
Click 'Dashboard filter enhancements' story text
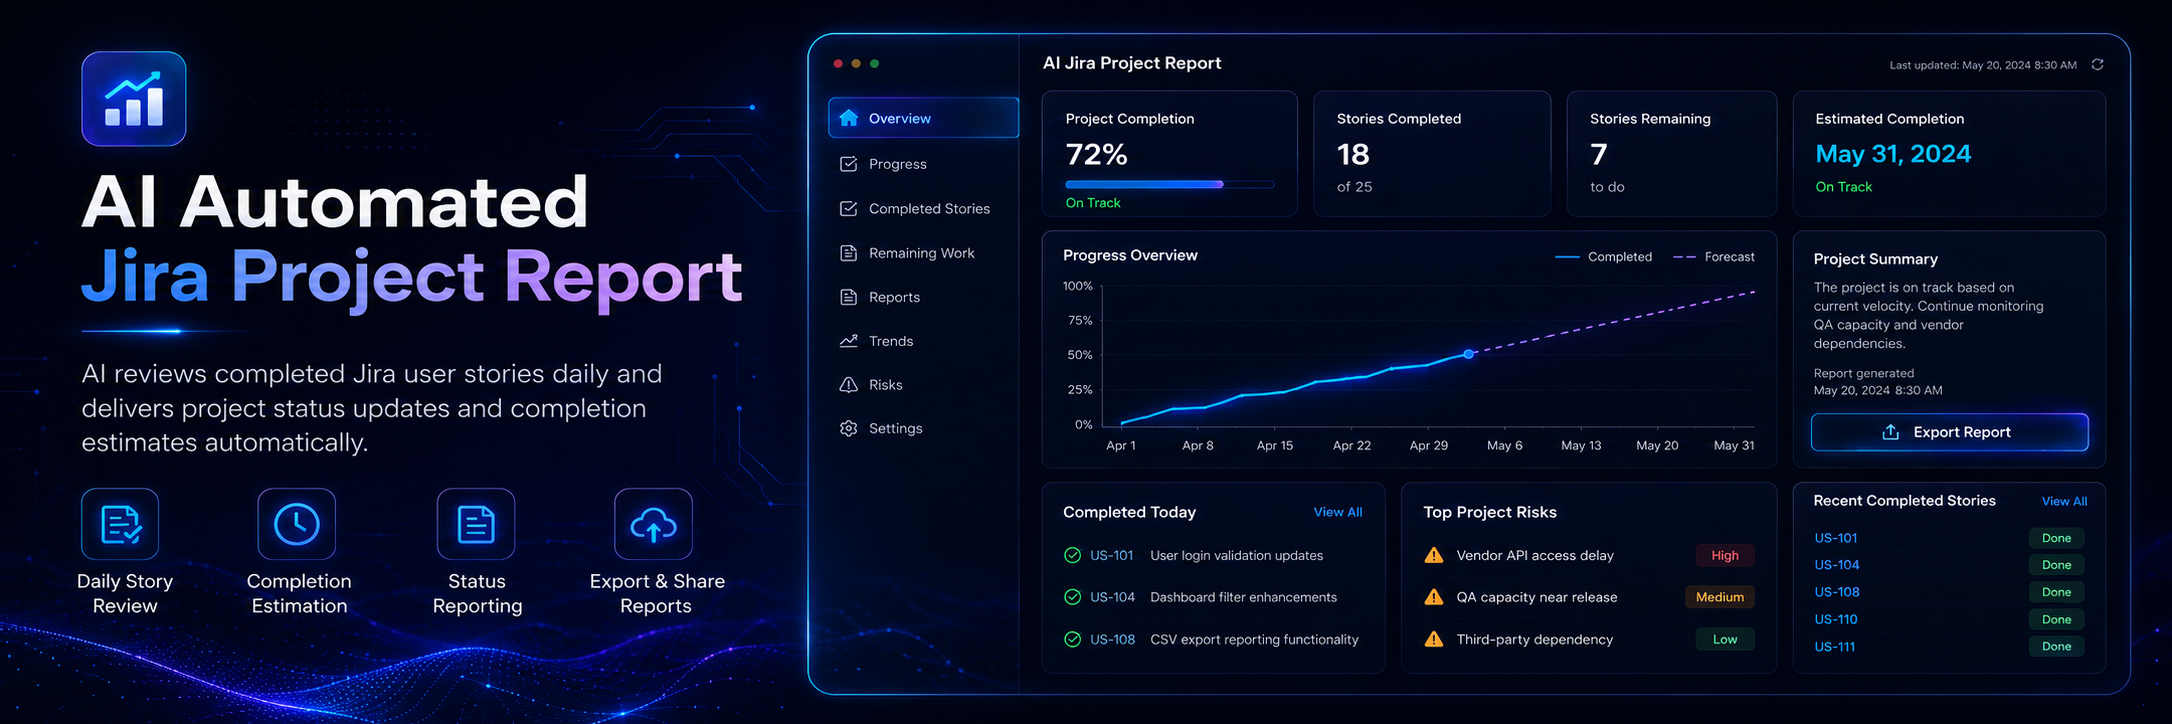pos(1243,597)
